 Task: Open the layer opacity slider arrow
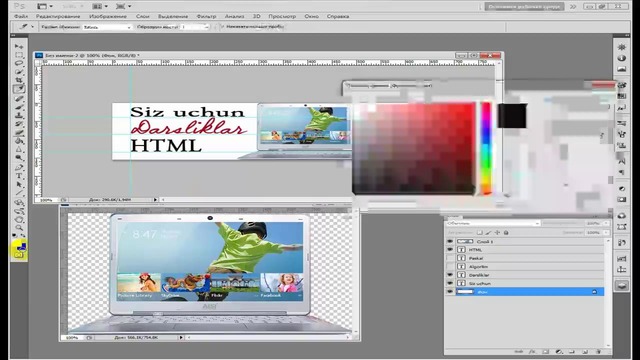coord(606,223)
